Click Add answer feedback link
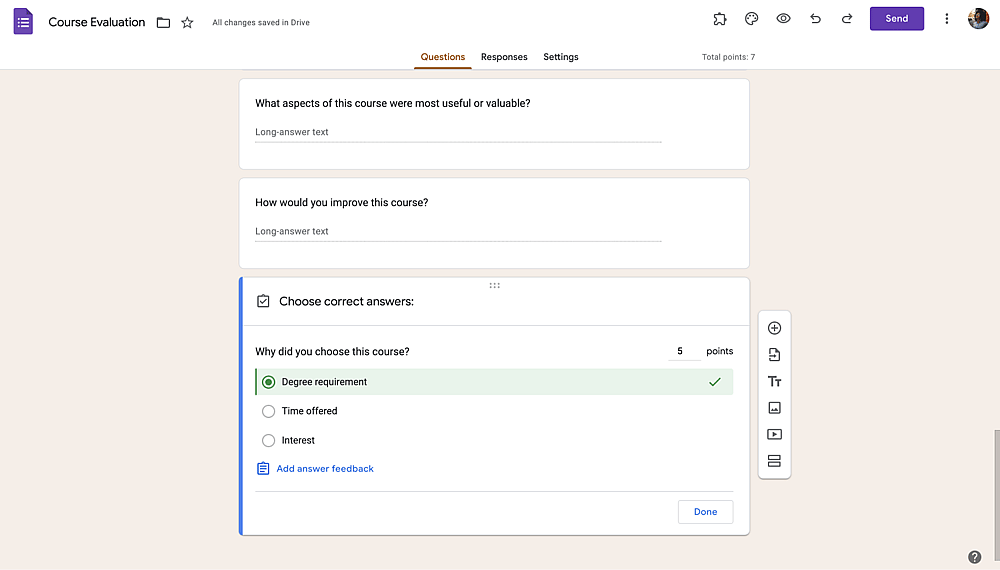Viewport: 1000px width, 570px height. coord(325,469)
